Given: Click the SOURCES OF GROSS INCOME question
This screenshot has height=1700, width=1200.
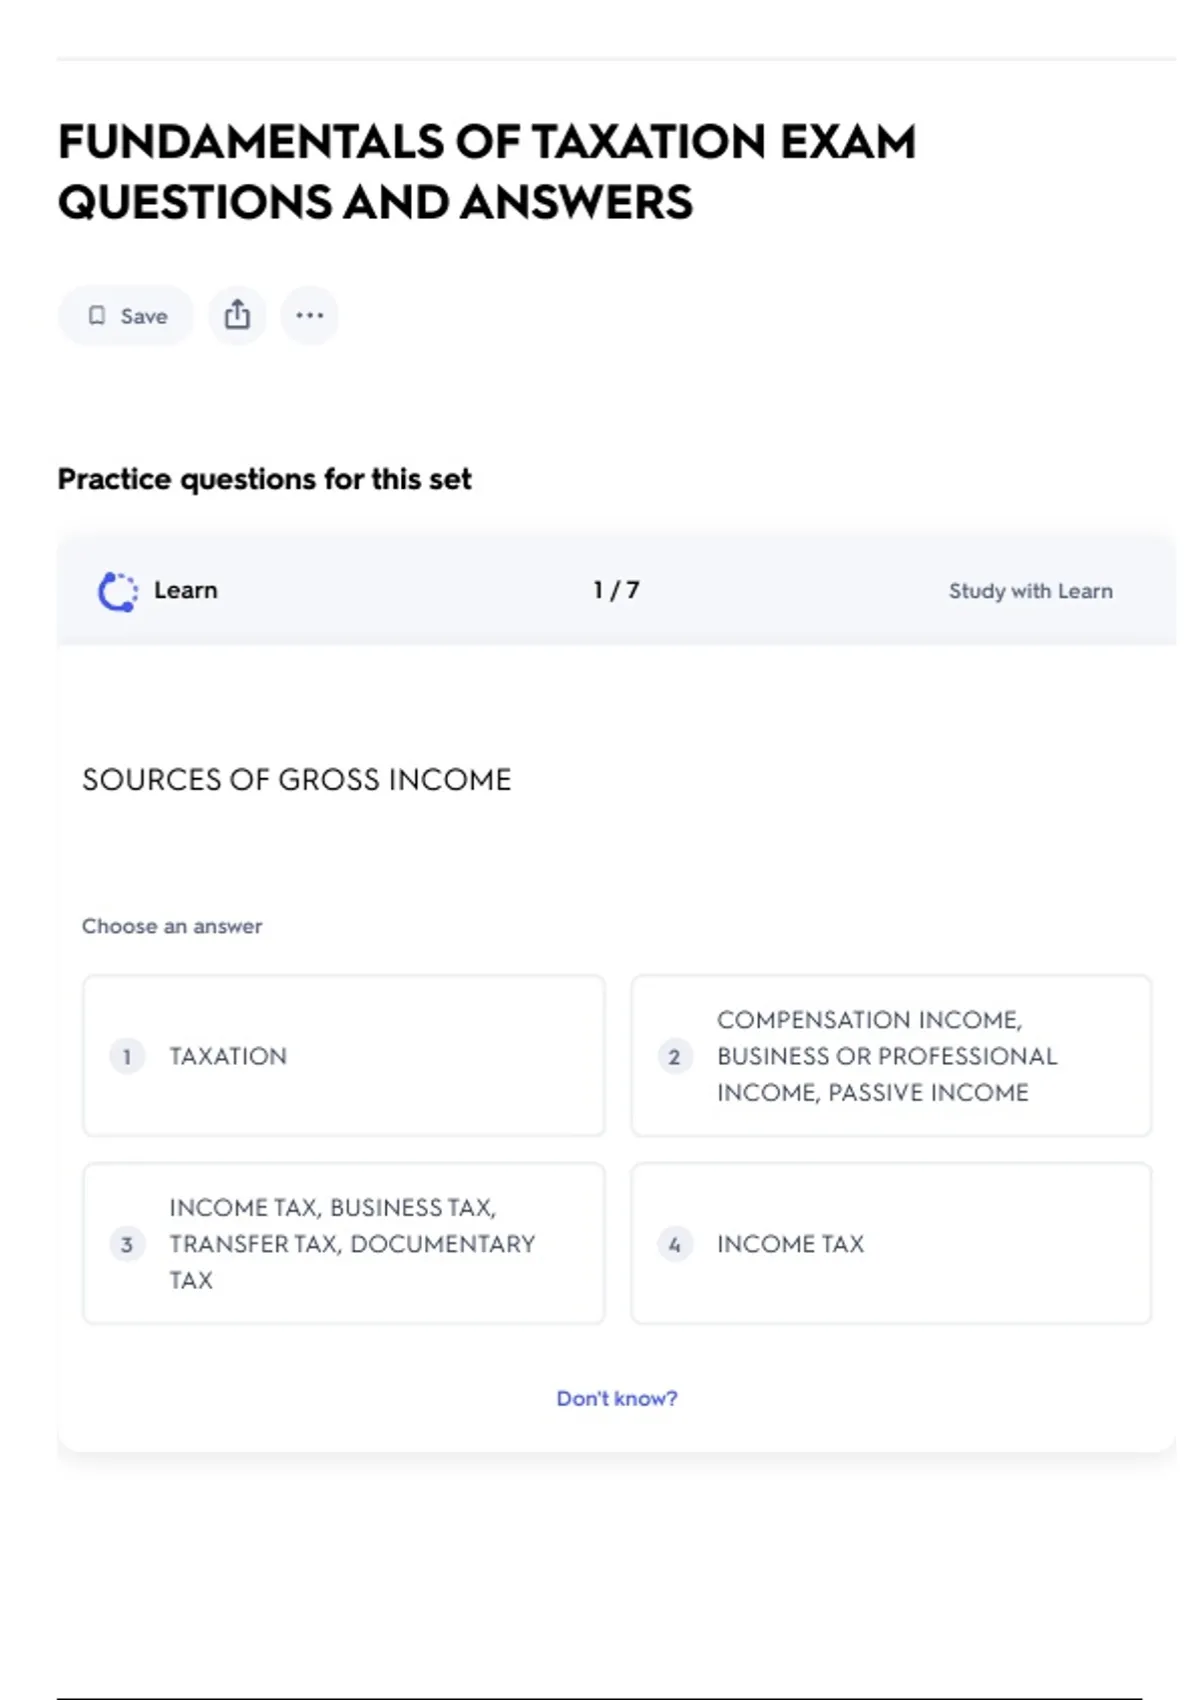Looking at the screenshot, I should [296, 780].
